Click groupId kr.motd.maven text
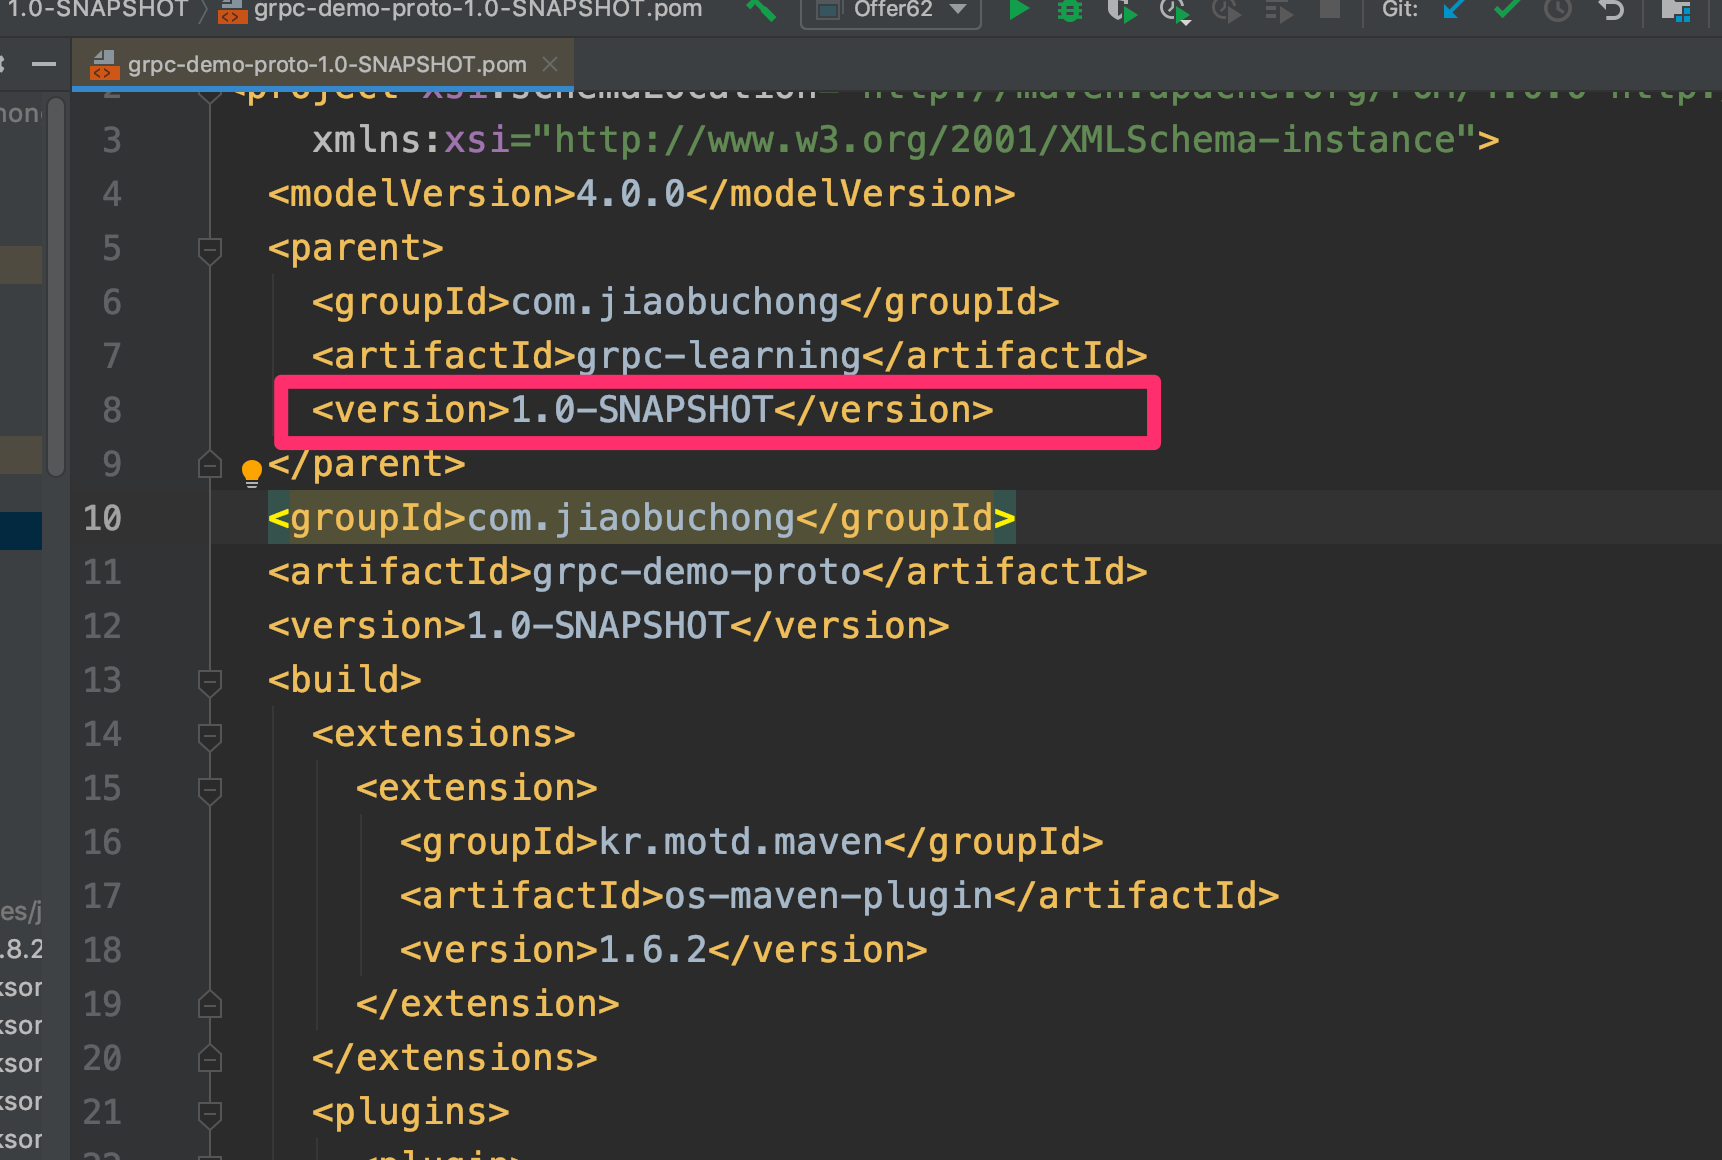 741,842
